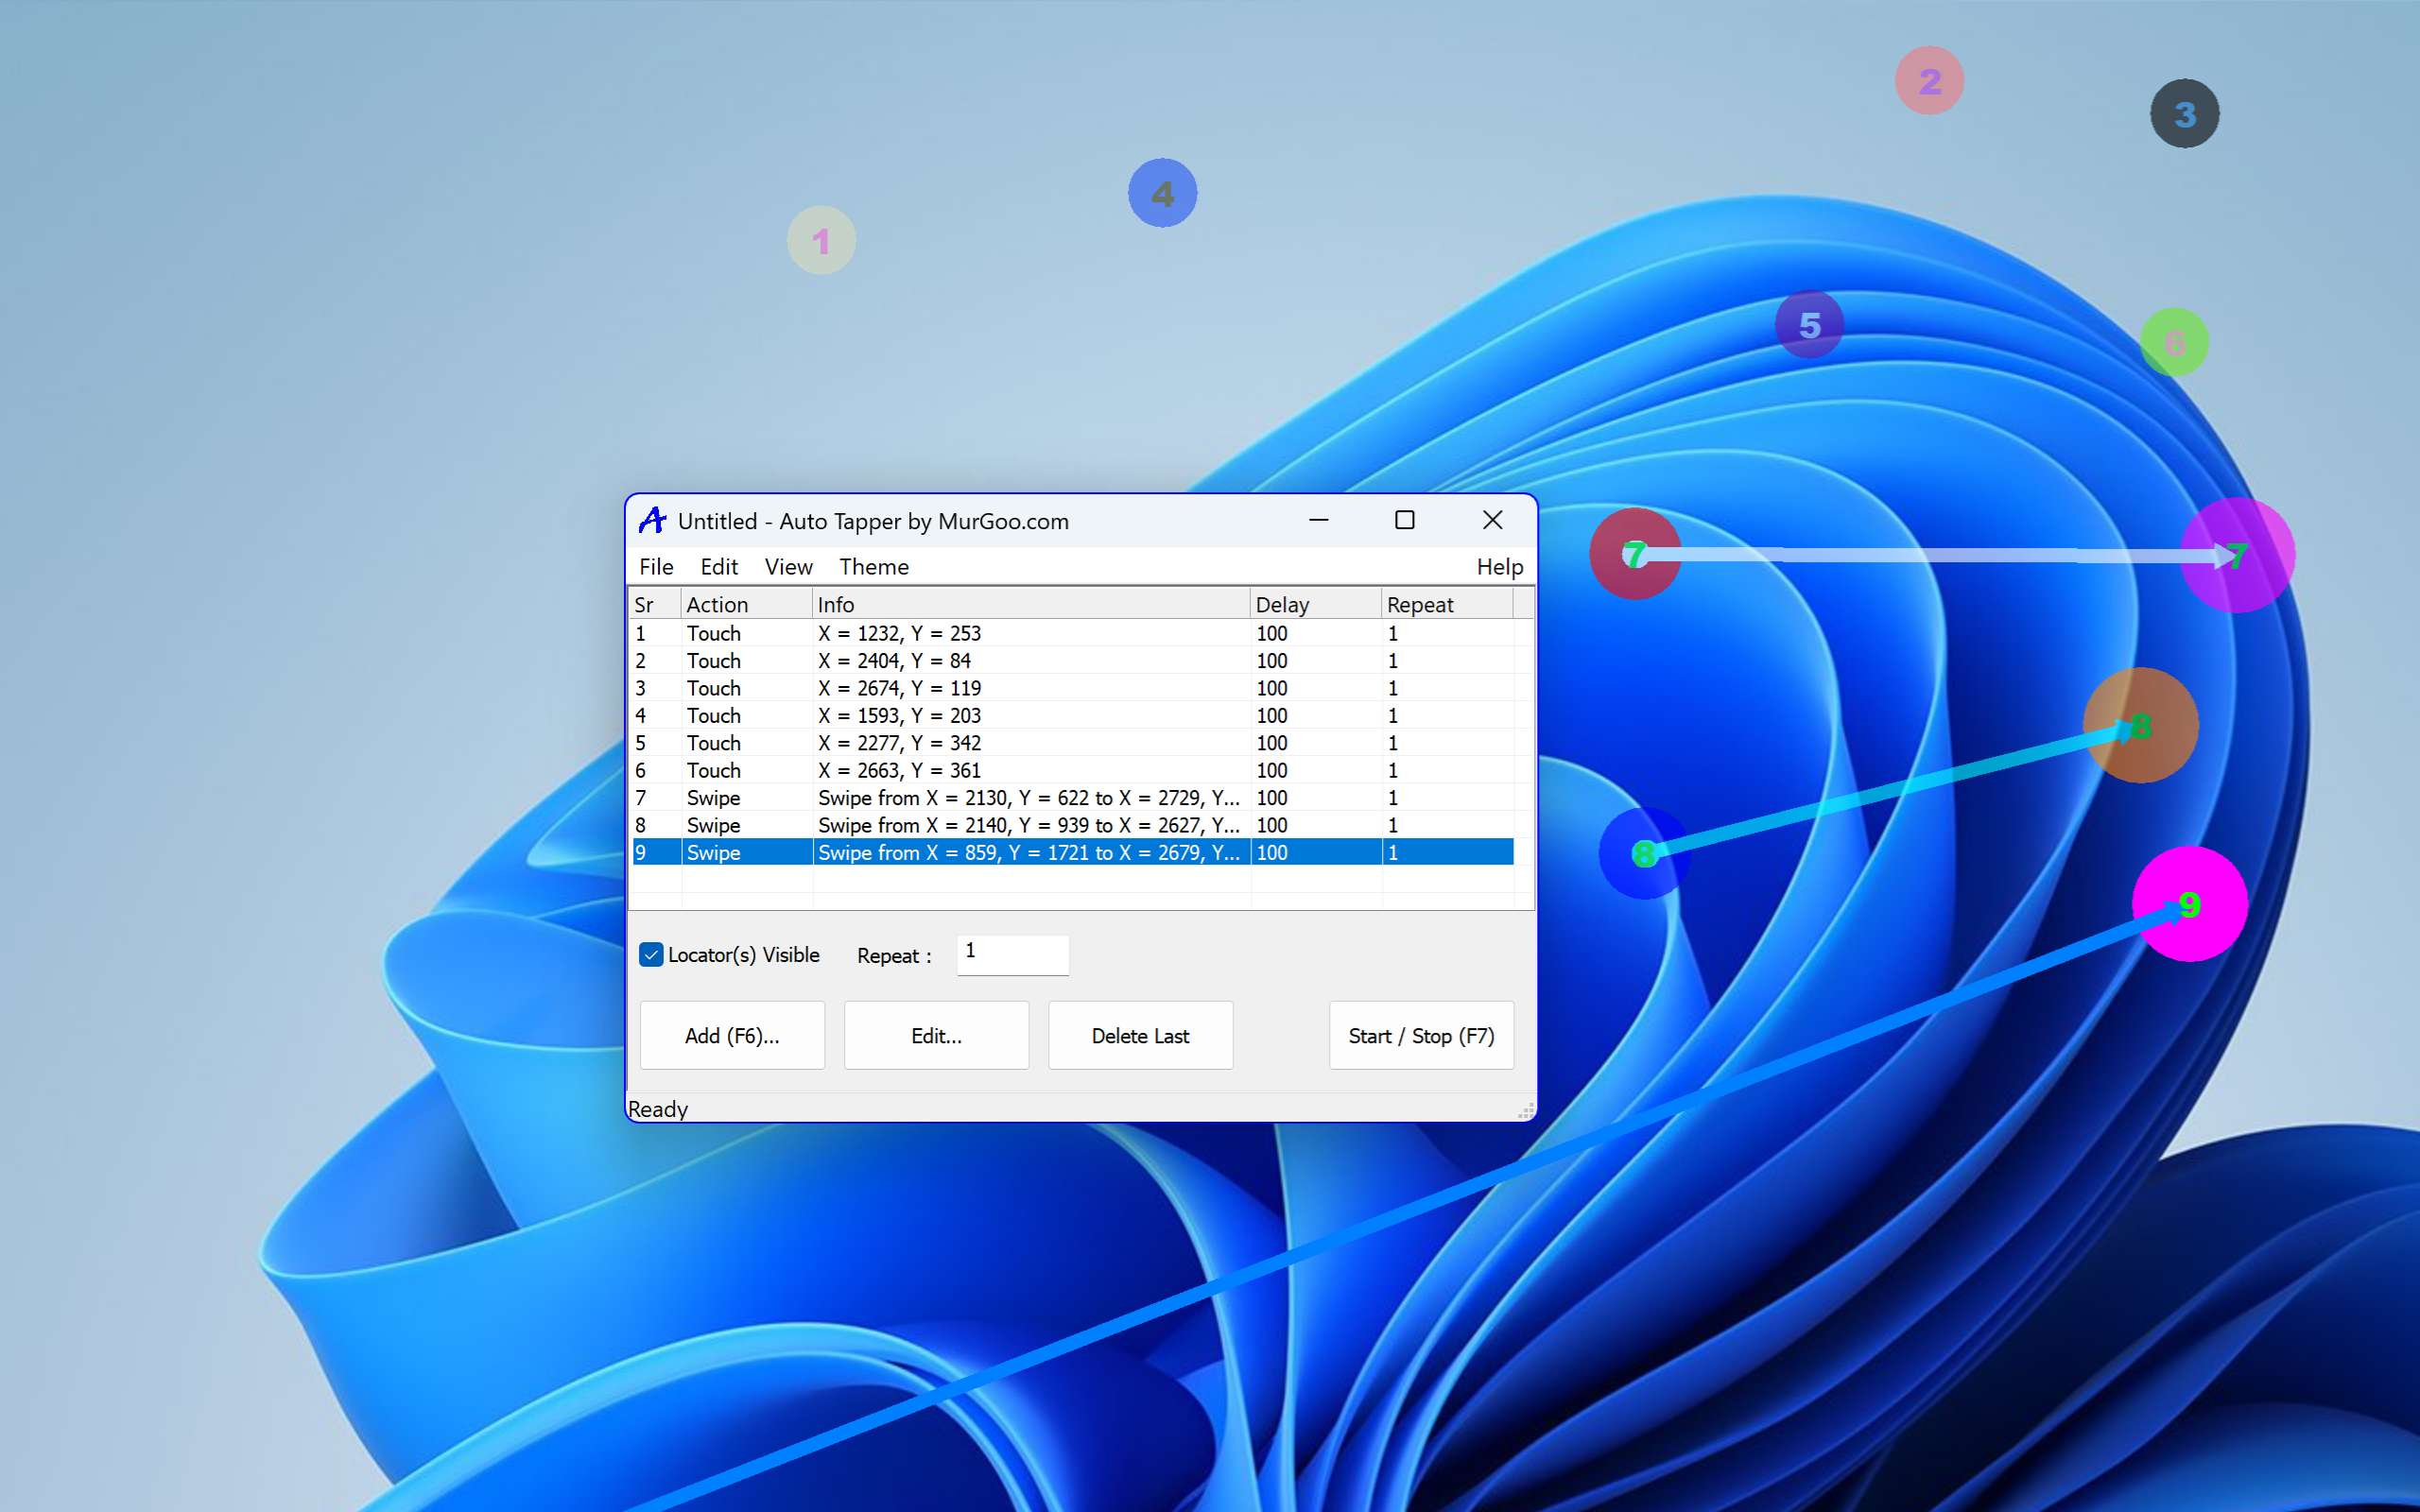2420x1512 pixels.
Task: Open the Theme menu
Action: pos(873,566)
